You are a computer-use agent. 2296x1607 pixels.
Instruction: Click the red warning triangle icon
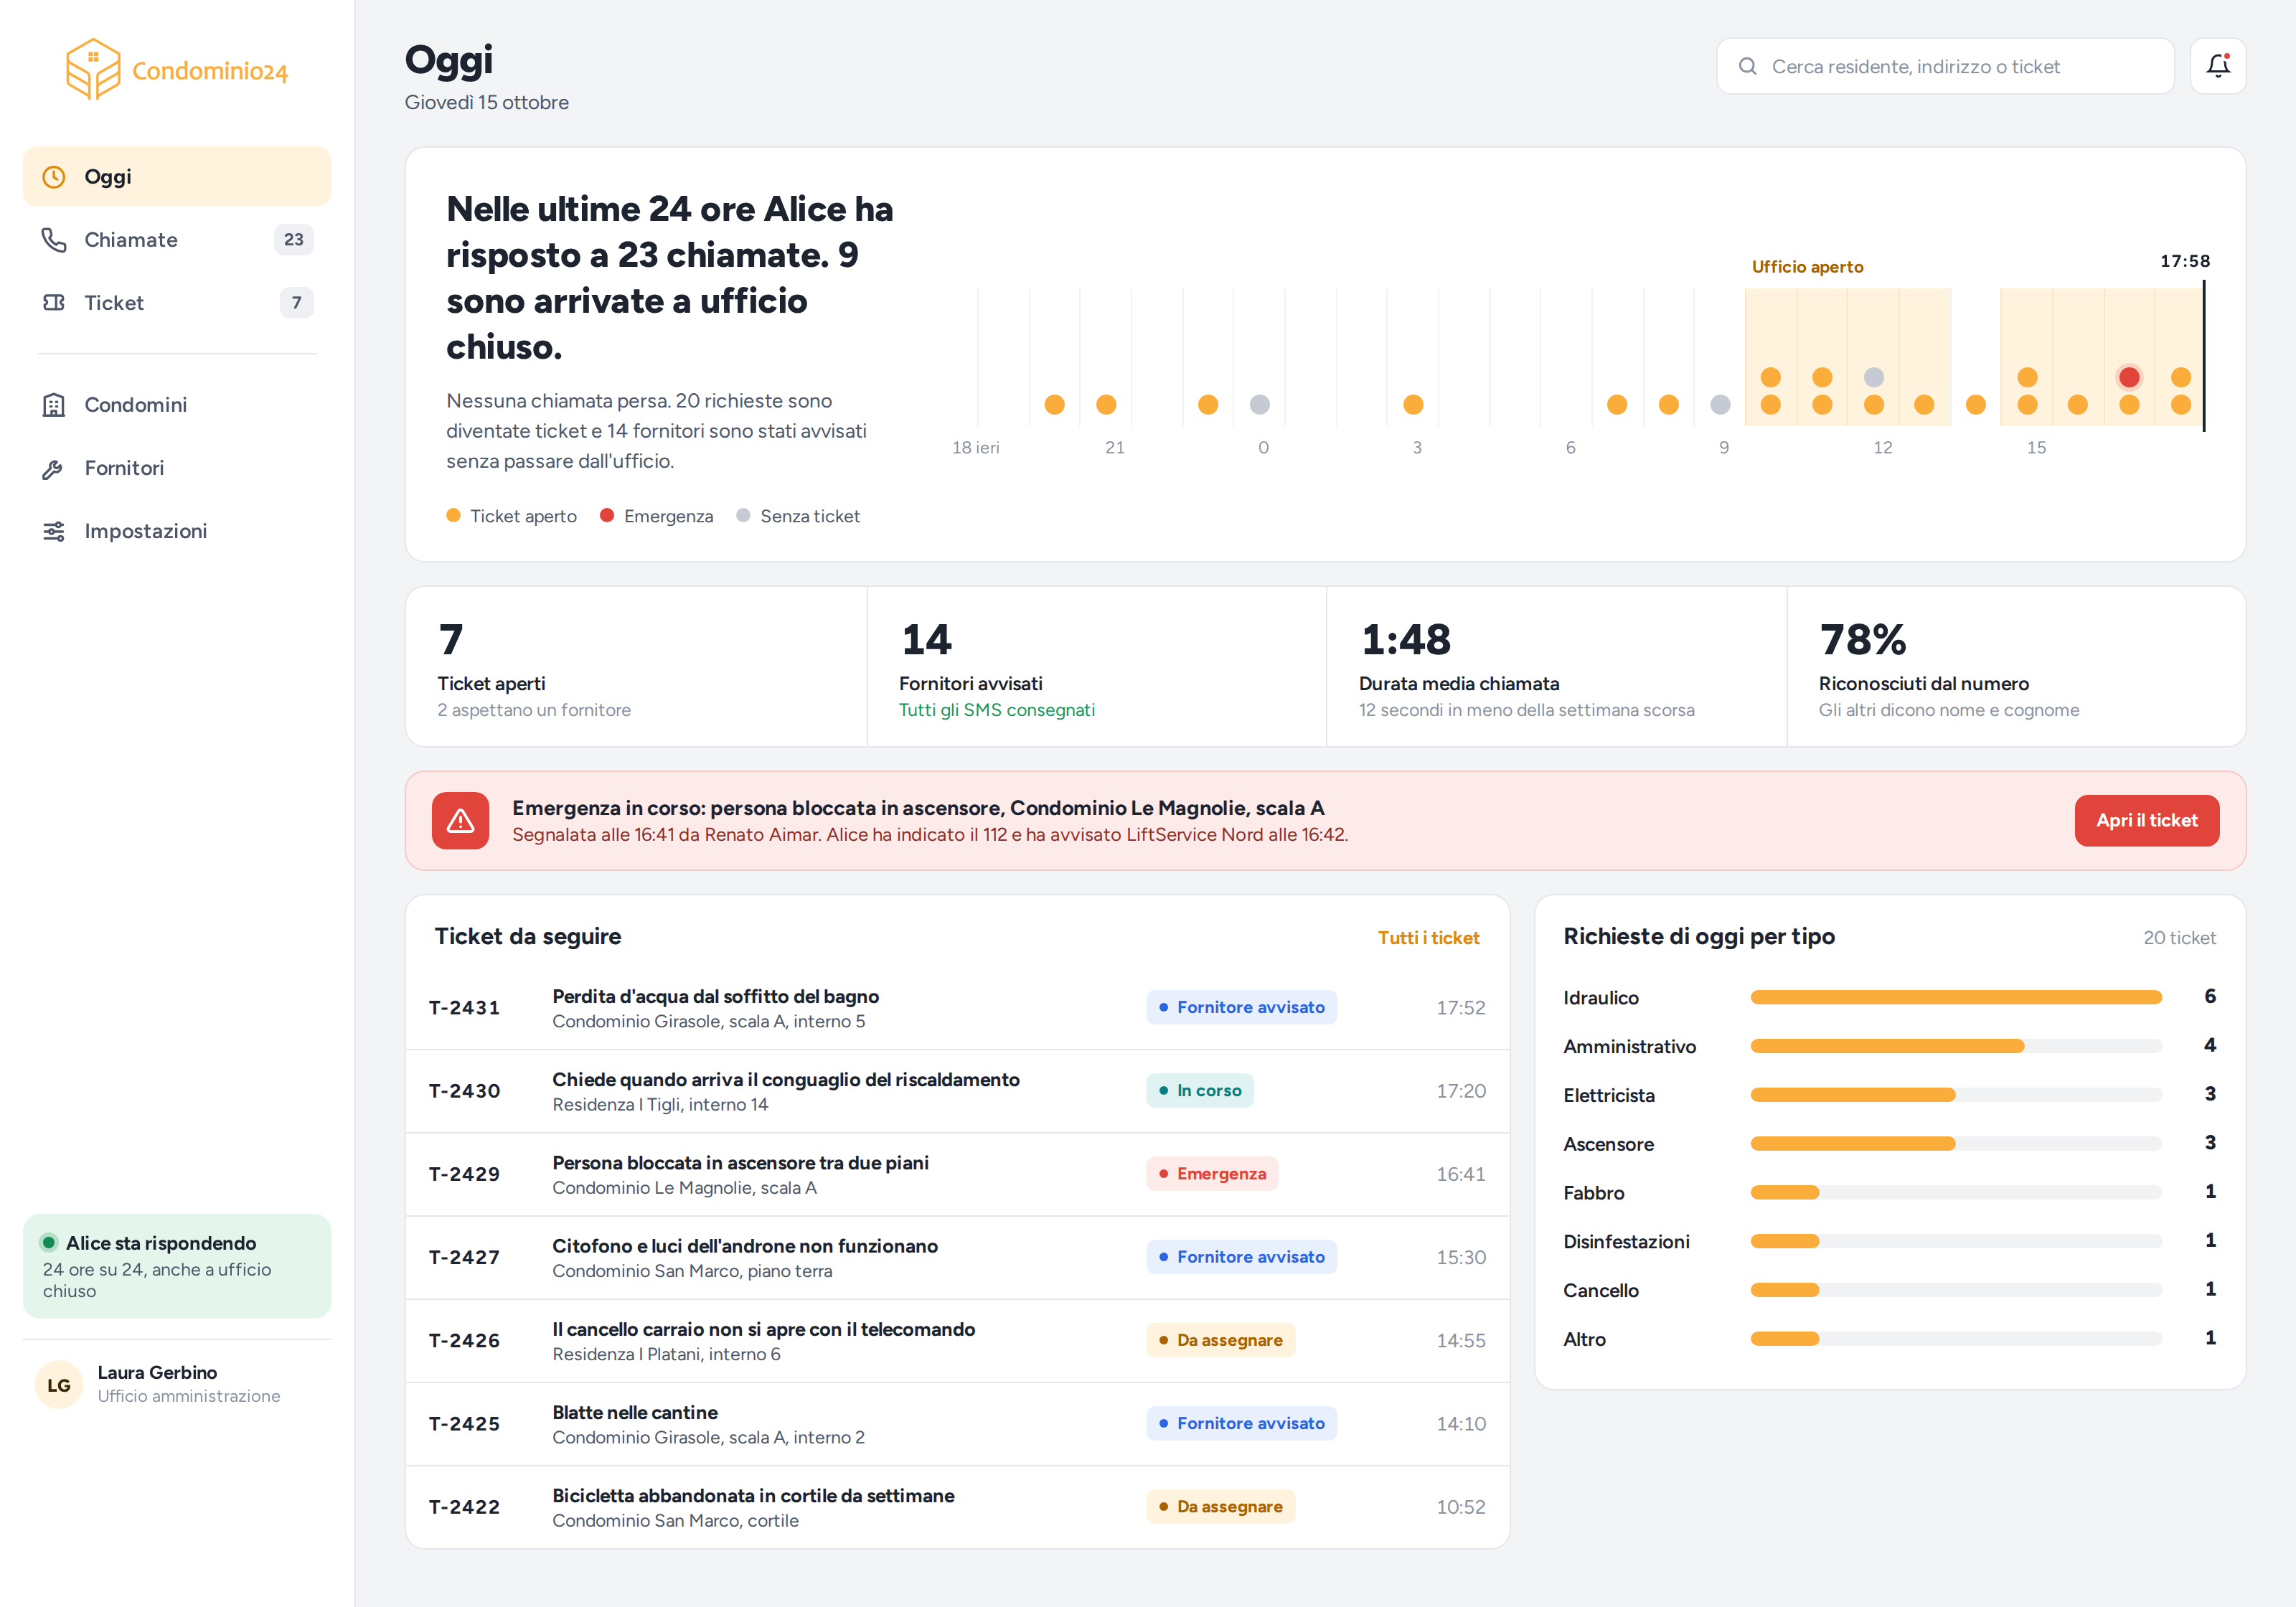point(460,820)
